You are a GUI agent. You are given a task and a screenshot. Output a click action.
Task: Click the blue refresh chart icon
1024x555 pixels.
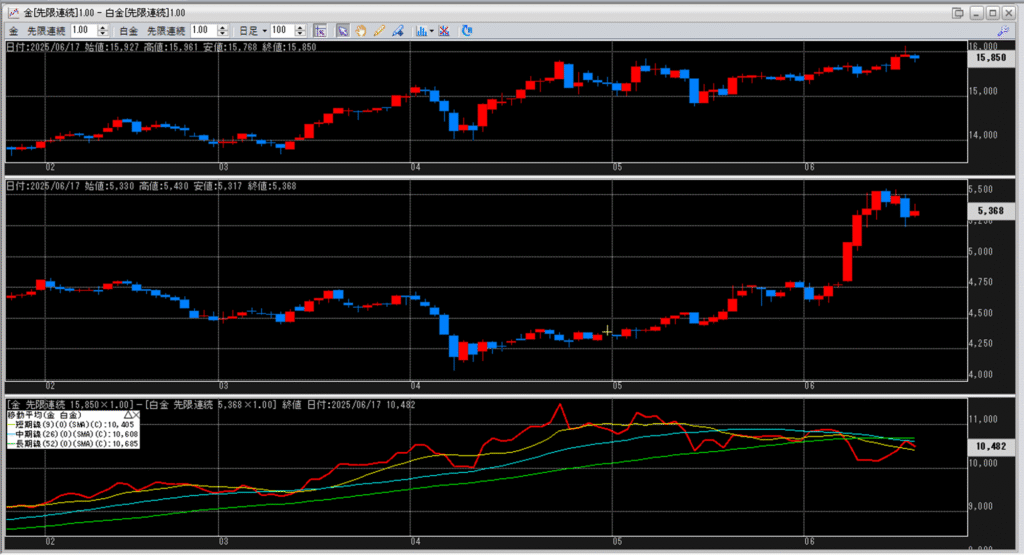pos(466,31)
